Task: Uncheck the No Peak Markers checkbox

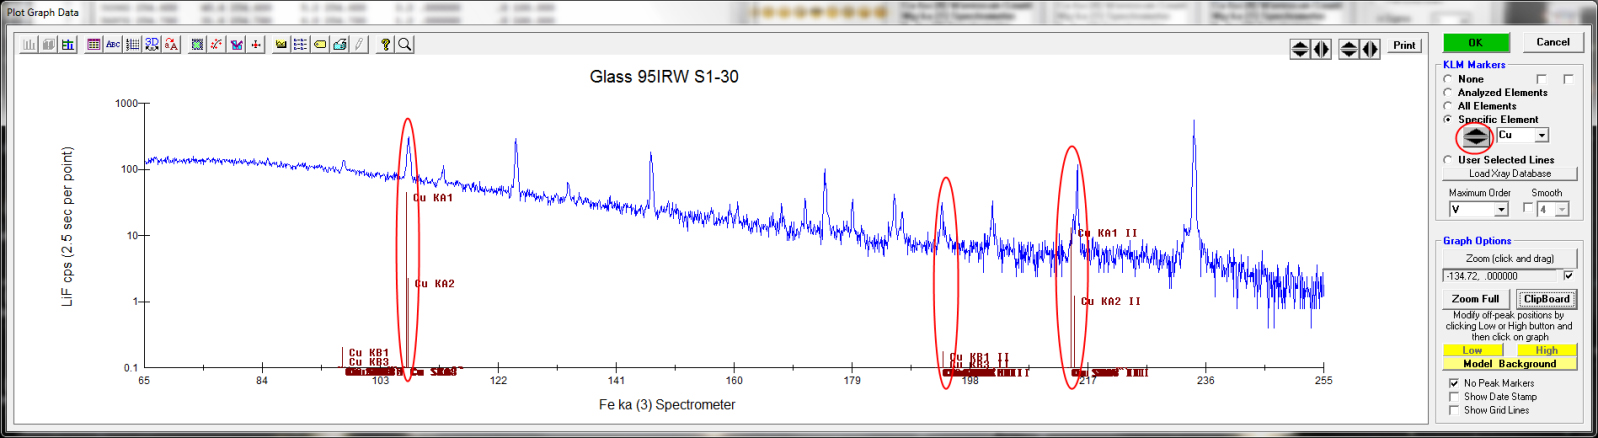Action: [1454, 383]
